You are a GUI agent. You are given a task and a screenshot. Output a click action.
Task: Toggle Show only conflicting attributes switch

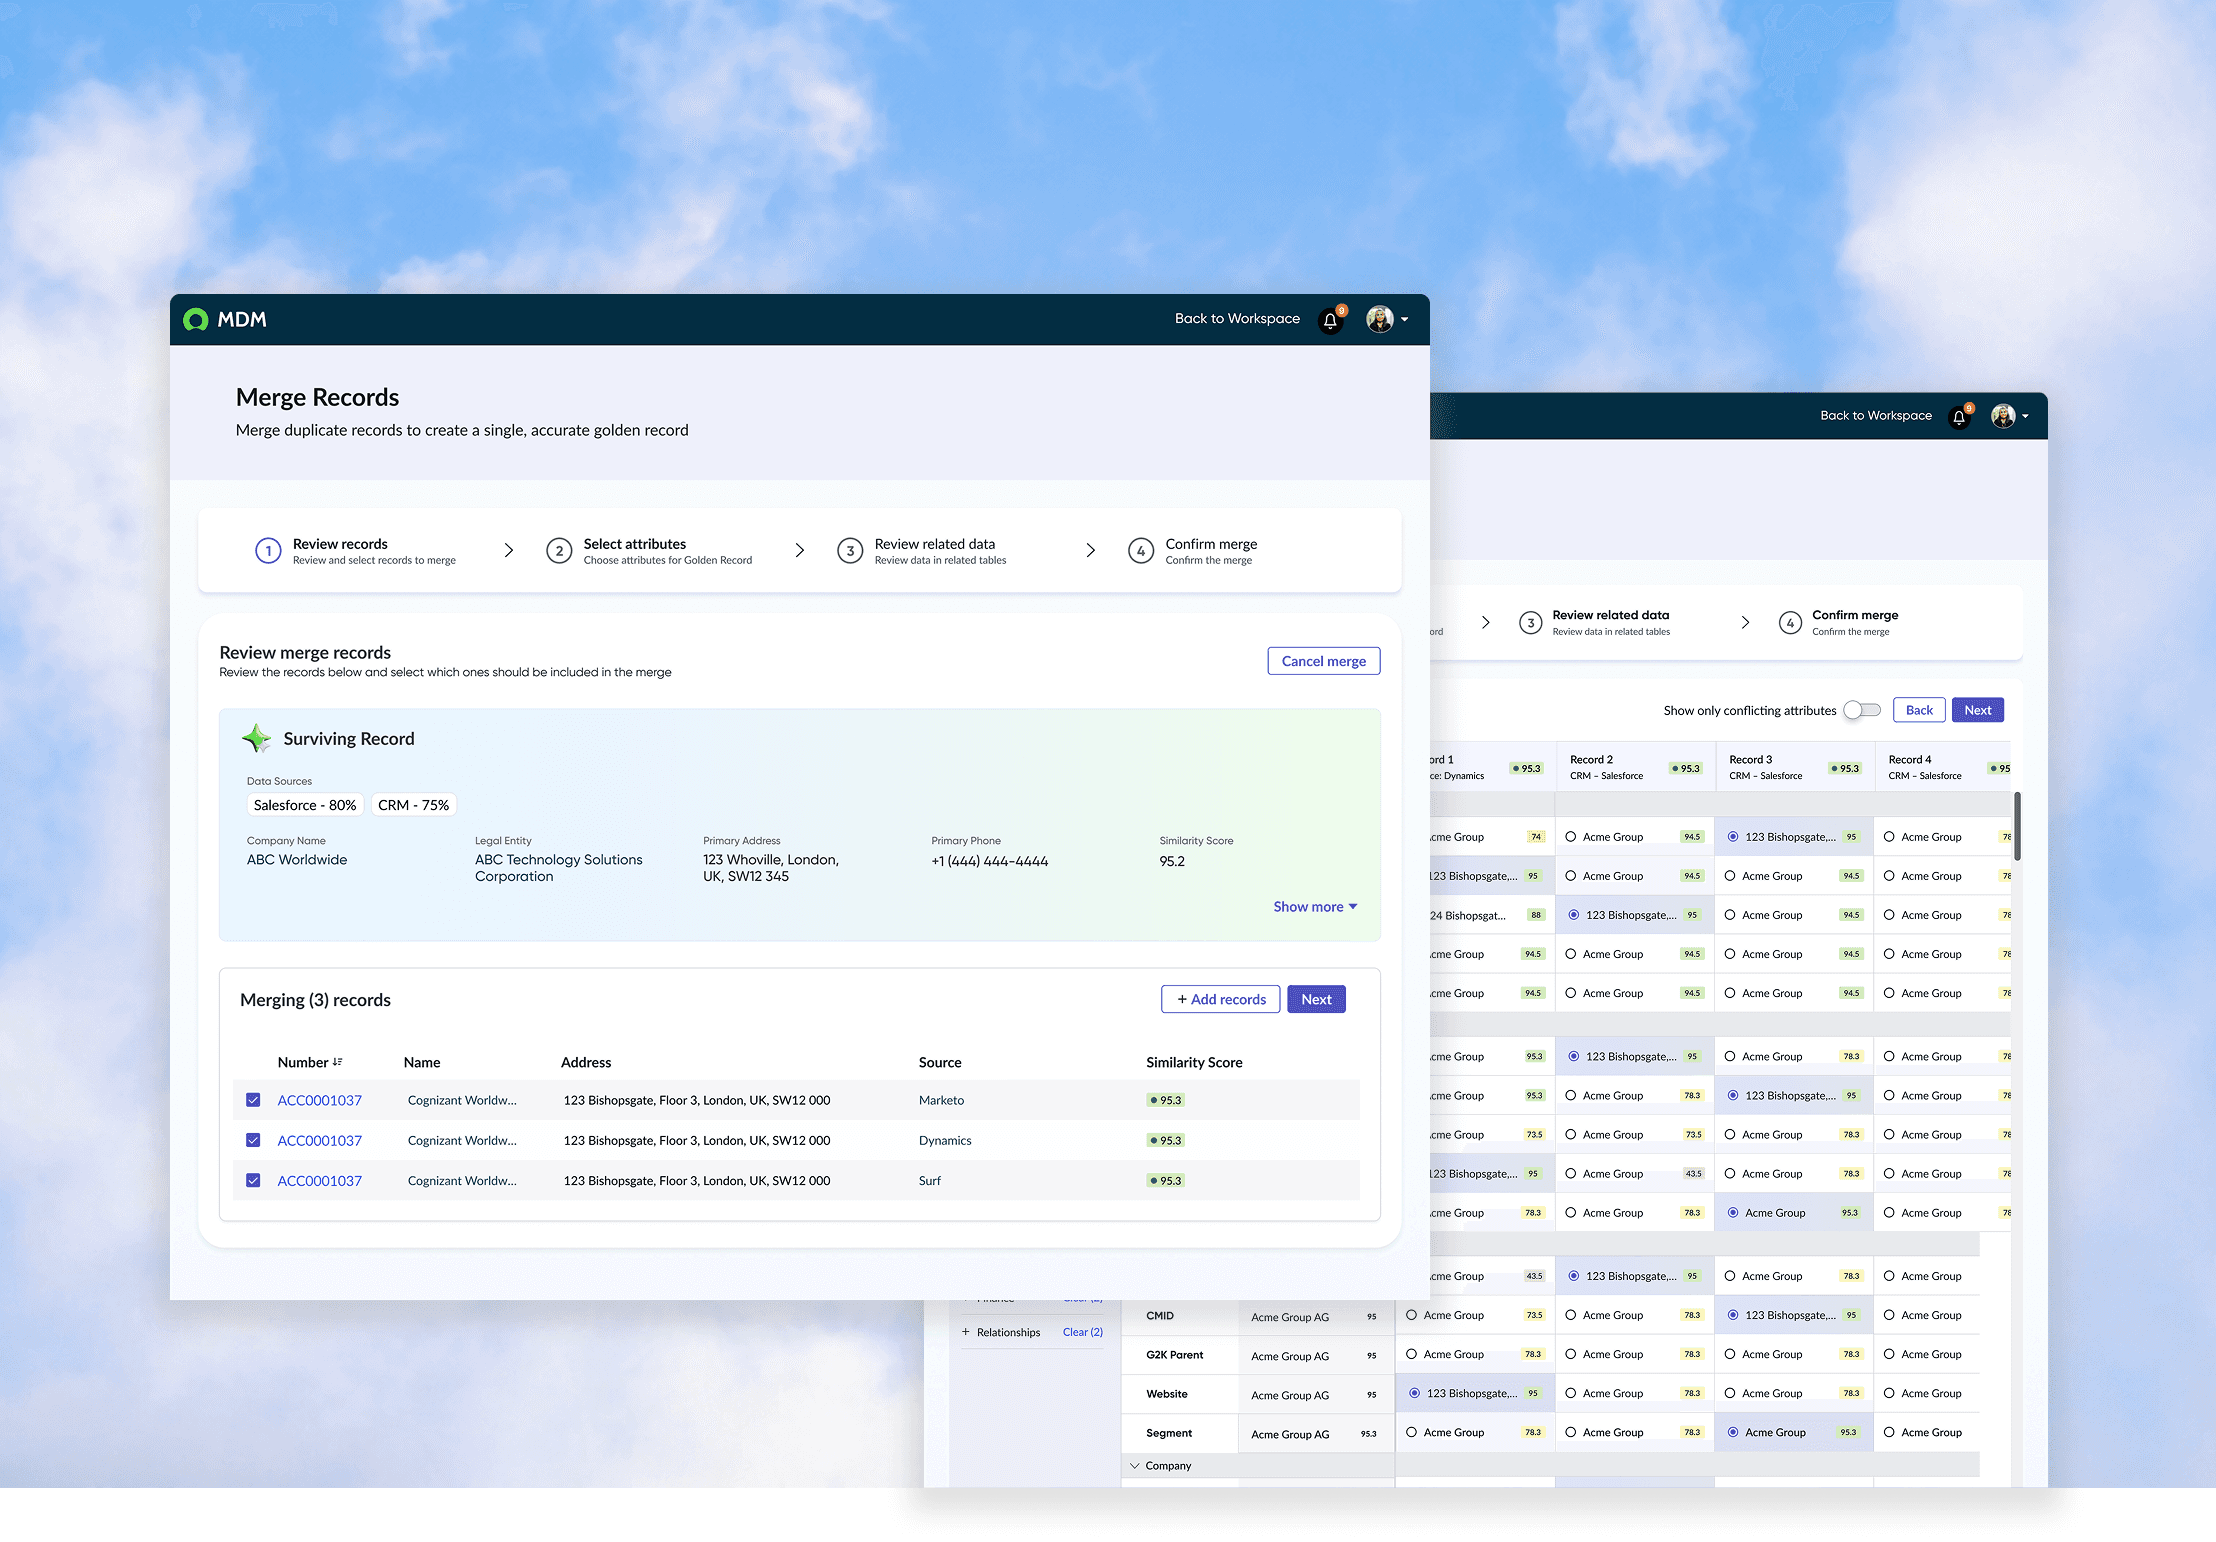coord(1862,710)
